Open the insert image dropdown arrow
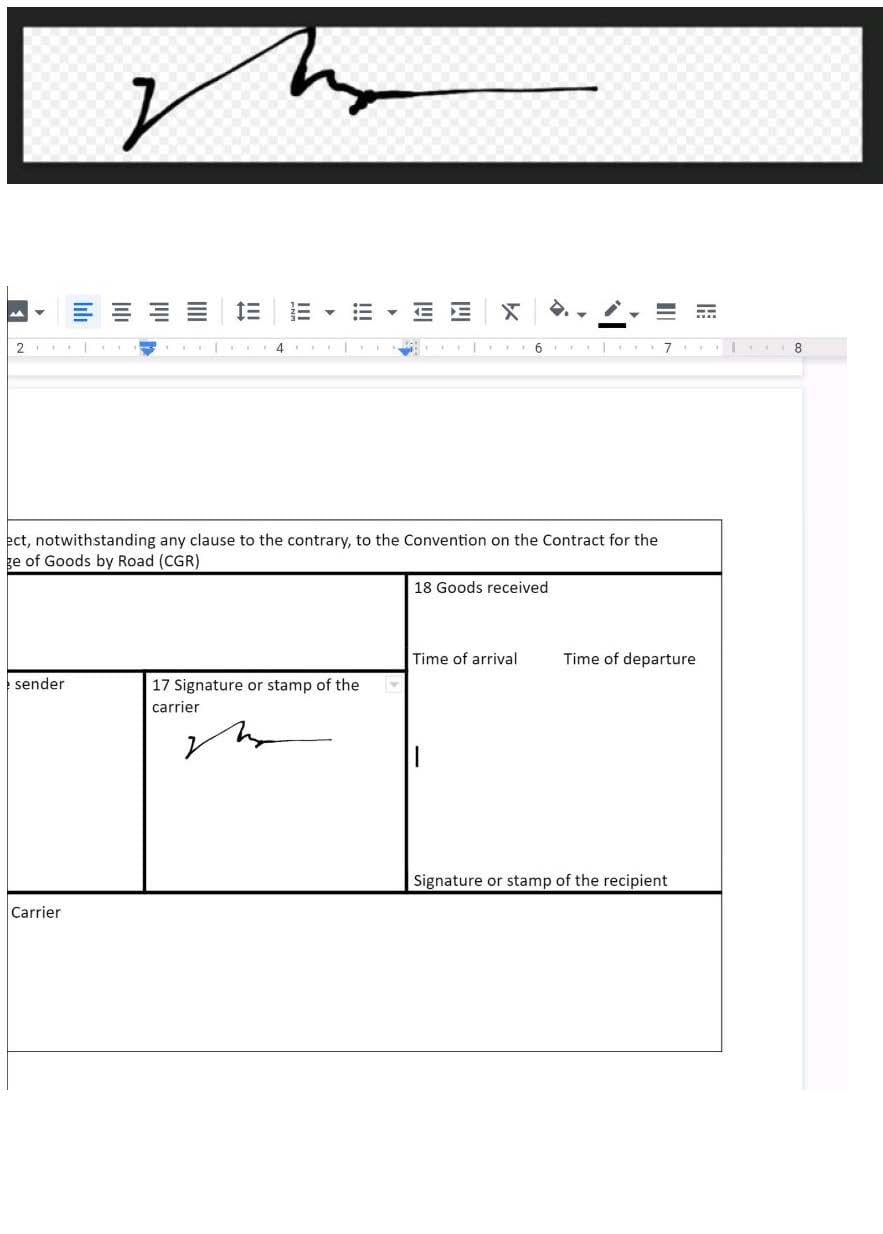The width and height of the screenshot is (883, 1234). [x=40, y=312]
